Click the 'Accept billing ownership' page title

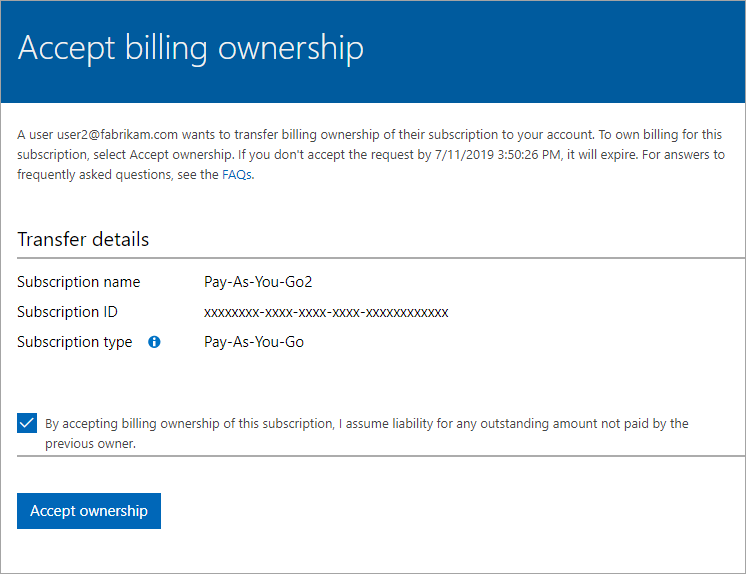191,49
